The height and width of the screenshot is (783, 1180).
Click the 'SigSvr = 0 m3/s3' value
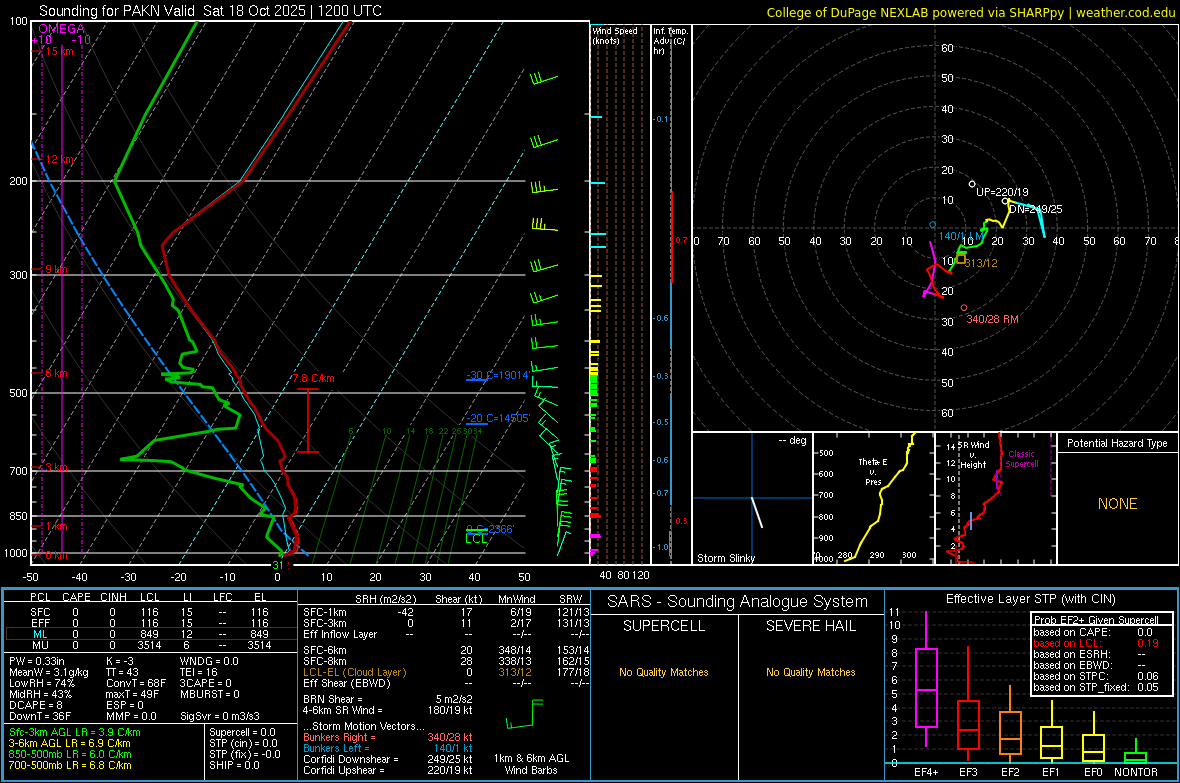coord(220,716)
